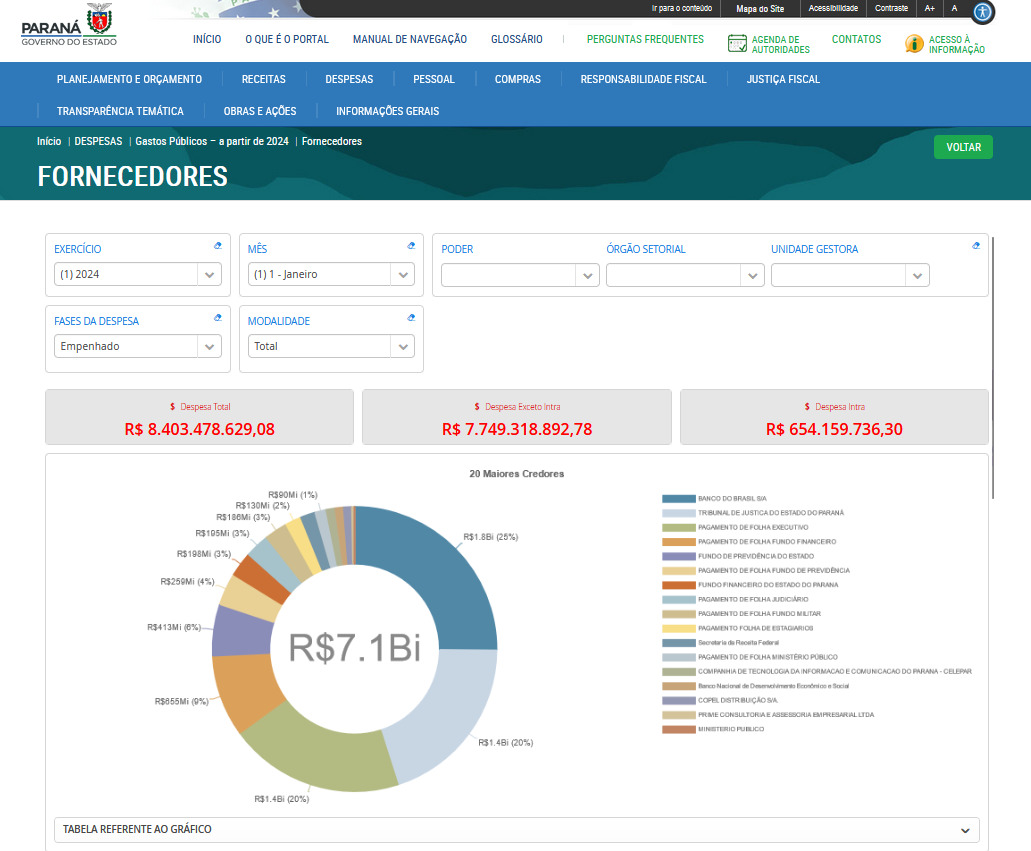Increase font size with A+
The height and width of the screenshot is (851, 1031).
[929, 9]
